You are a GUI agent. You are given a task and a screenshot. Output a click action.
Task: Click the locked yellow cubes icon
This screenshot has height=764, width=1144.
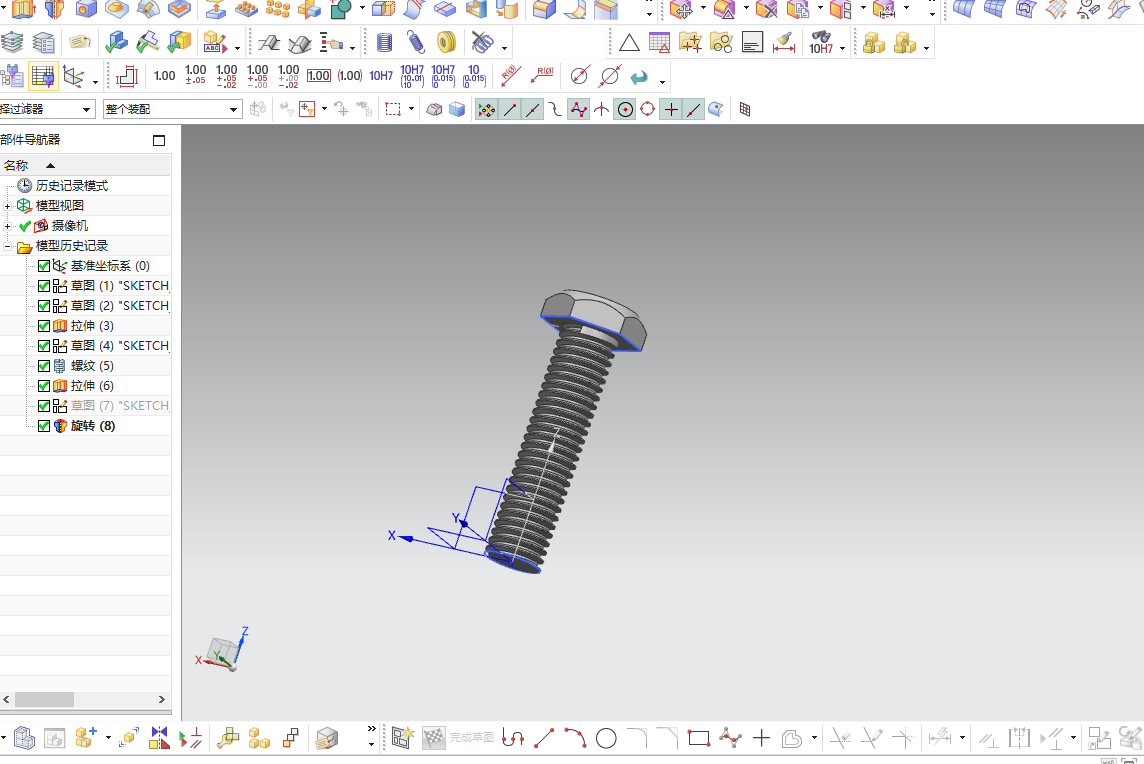(873, 43)
